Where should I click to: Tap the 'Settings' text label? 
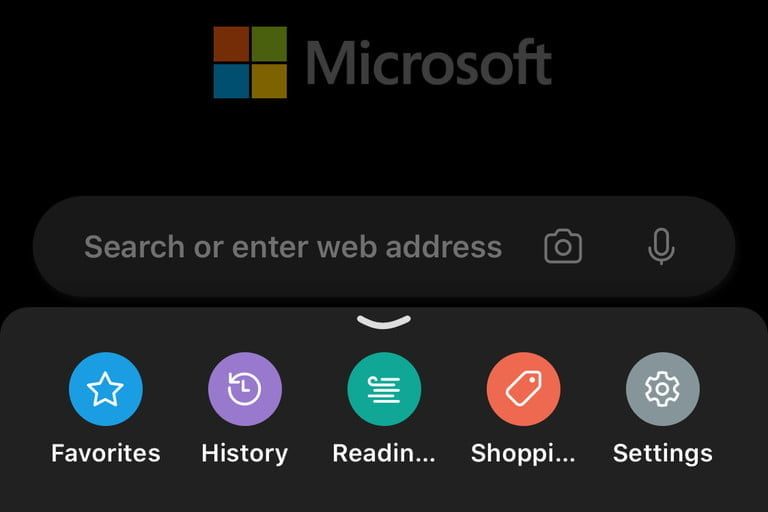click(x=663, y=454)
